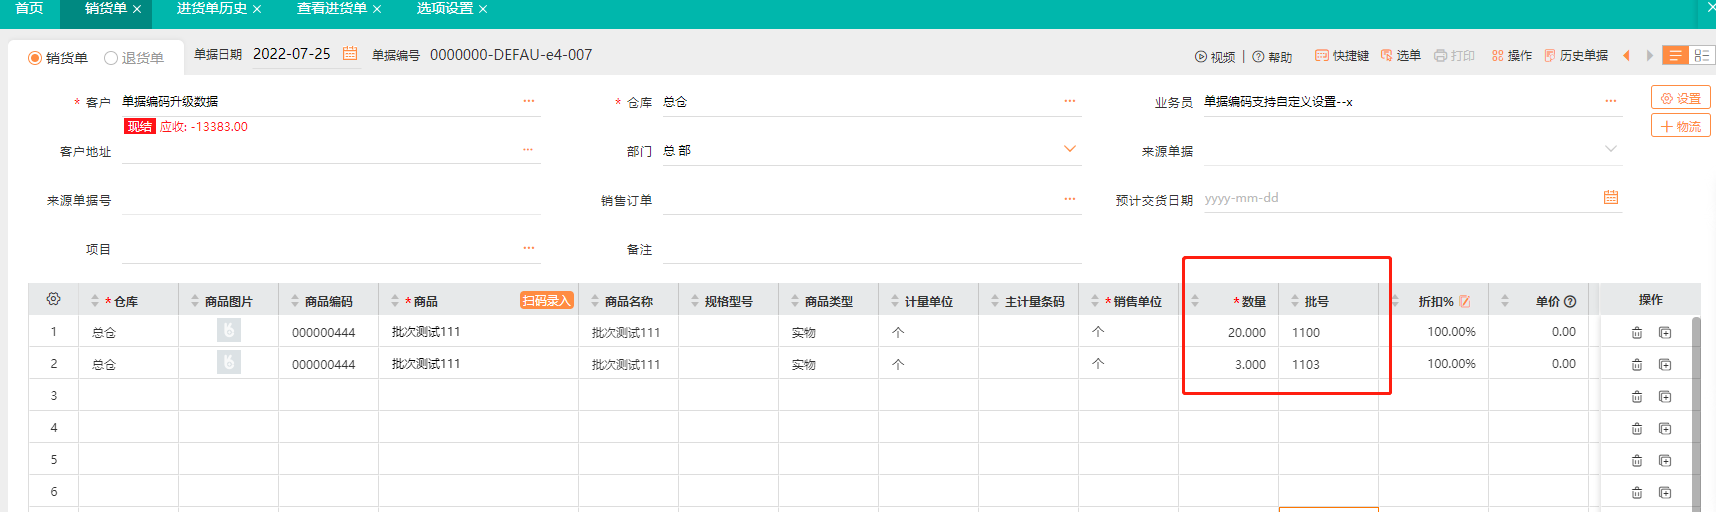Expand the 来源单据 dropdown
This screenshot has height=512, width=1716.
(x=1610, y=150)
